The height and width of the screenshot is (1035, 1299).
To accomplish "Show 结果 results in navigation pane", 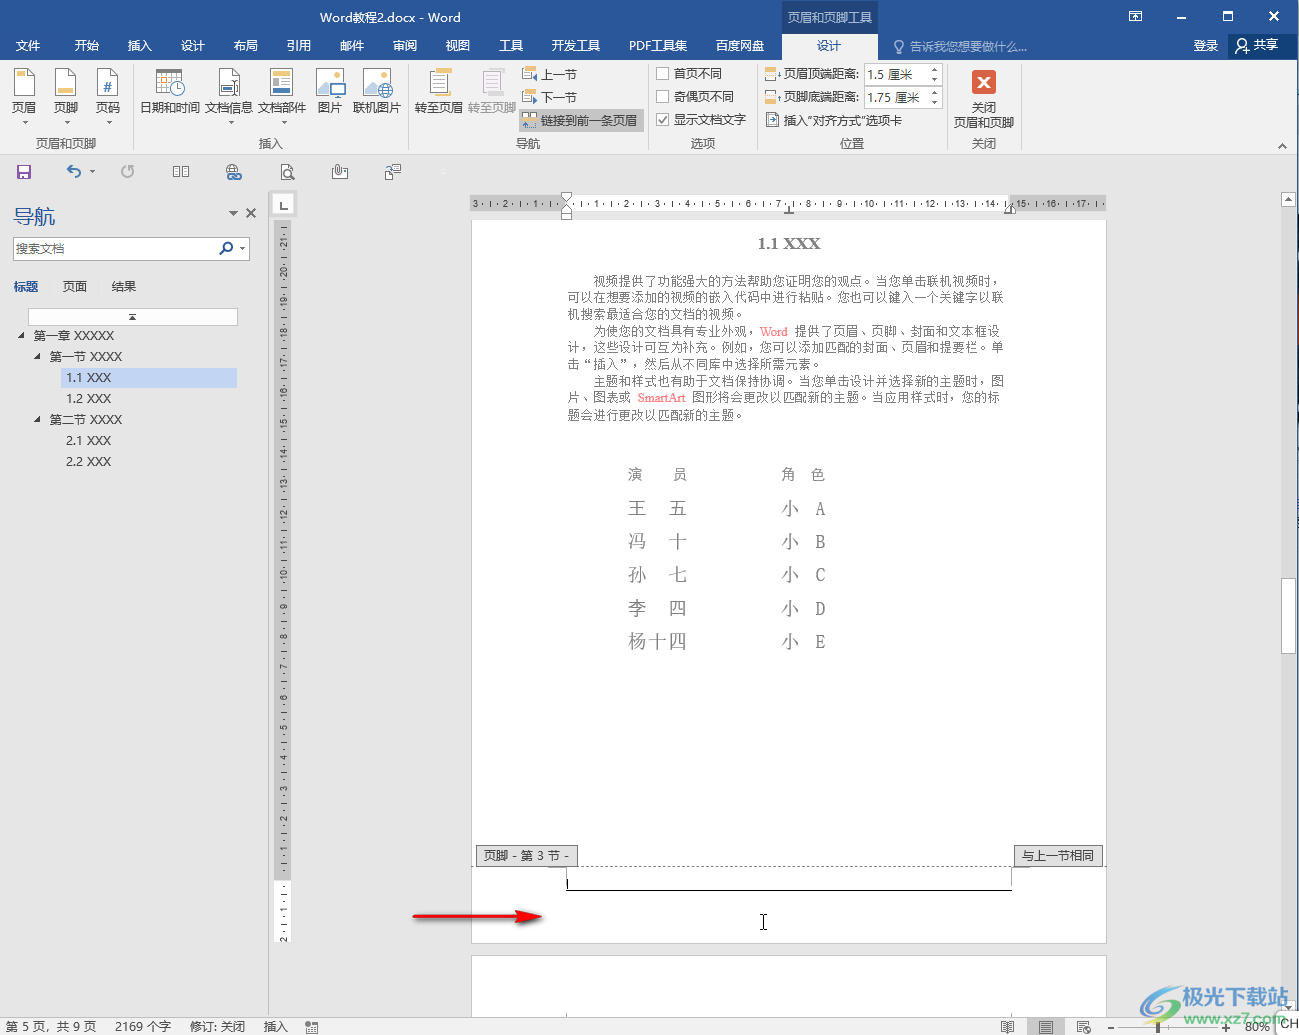I will 124,286.
